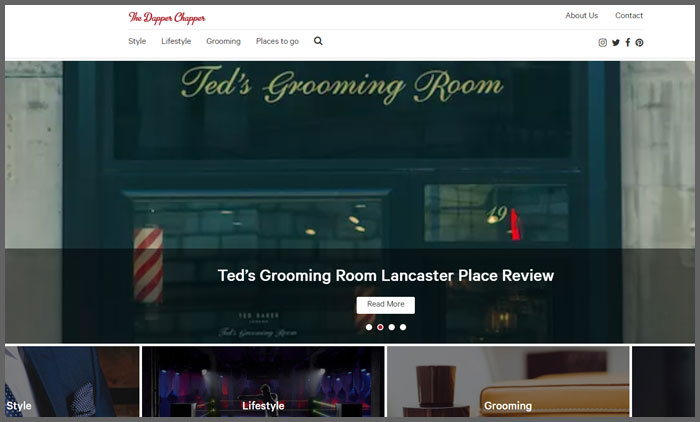Visit the Instagram profile icon
Image resolution: width=700 pixels, height=422 pixels.
(x=603, y=42)
